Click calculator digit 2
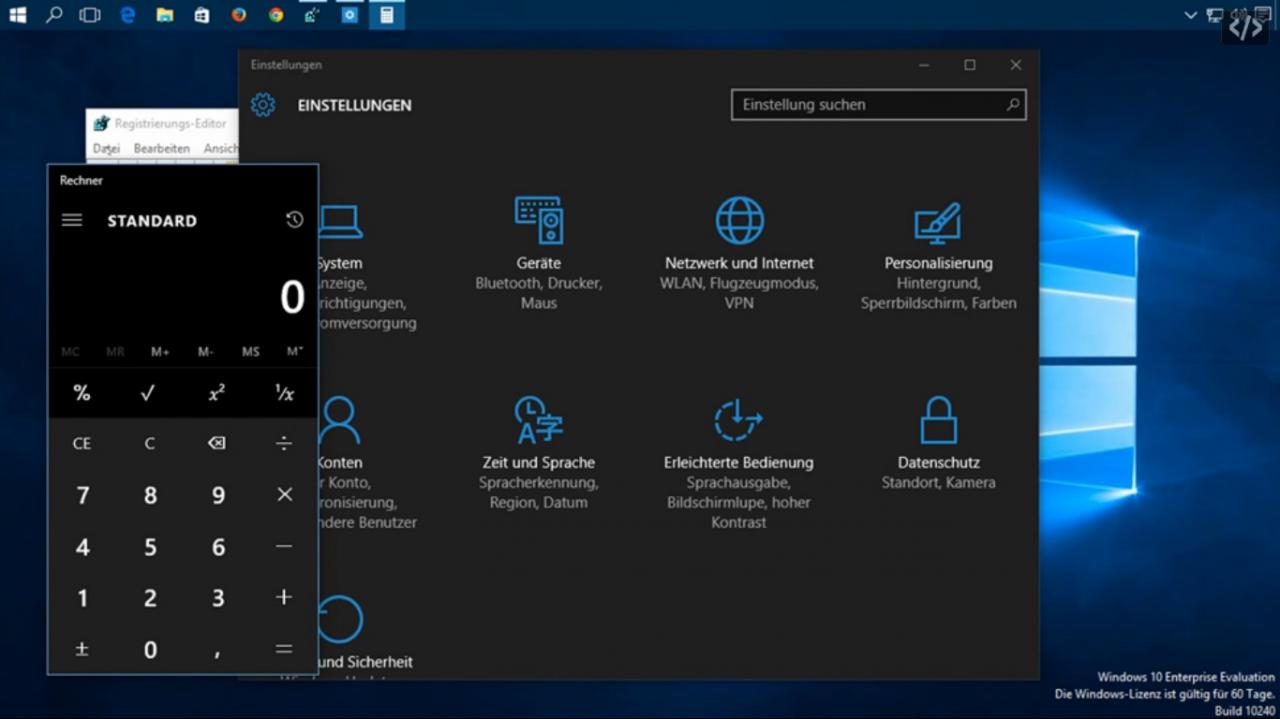 click(149, 597)
